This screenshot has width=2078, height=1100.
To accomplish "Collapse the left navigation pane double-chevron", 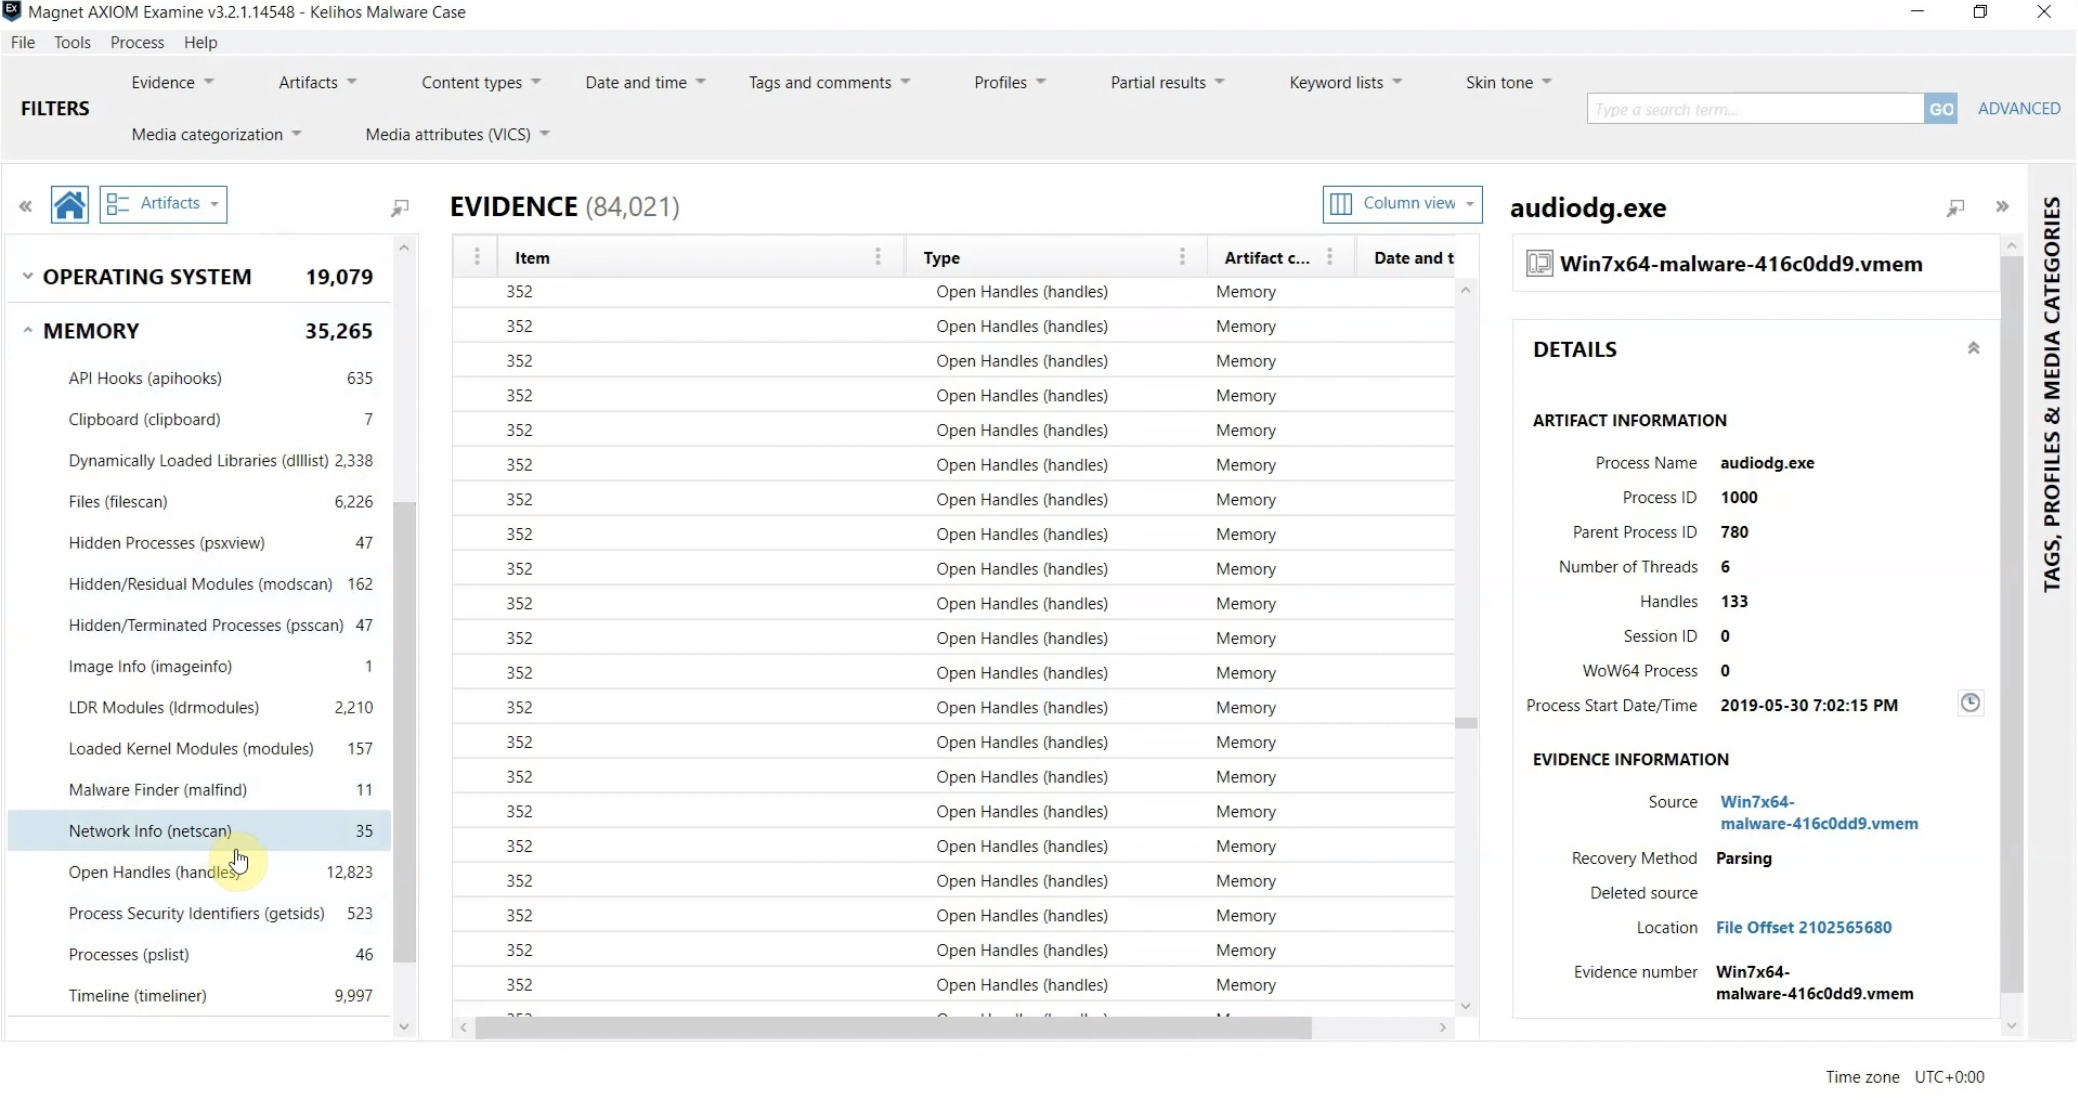I will click(25, 206).
